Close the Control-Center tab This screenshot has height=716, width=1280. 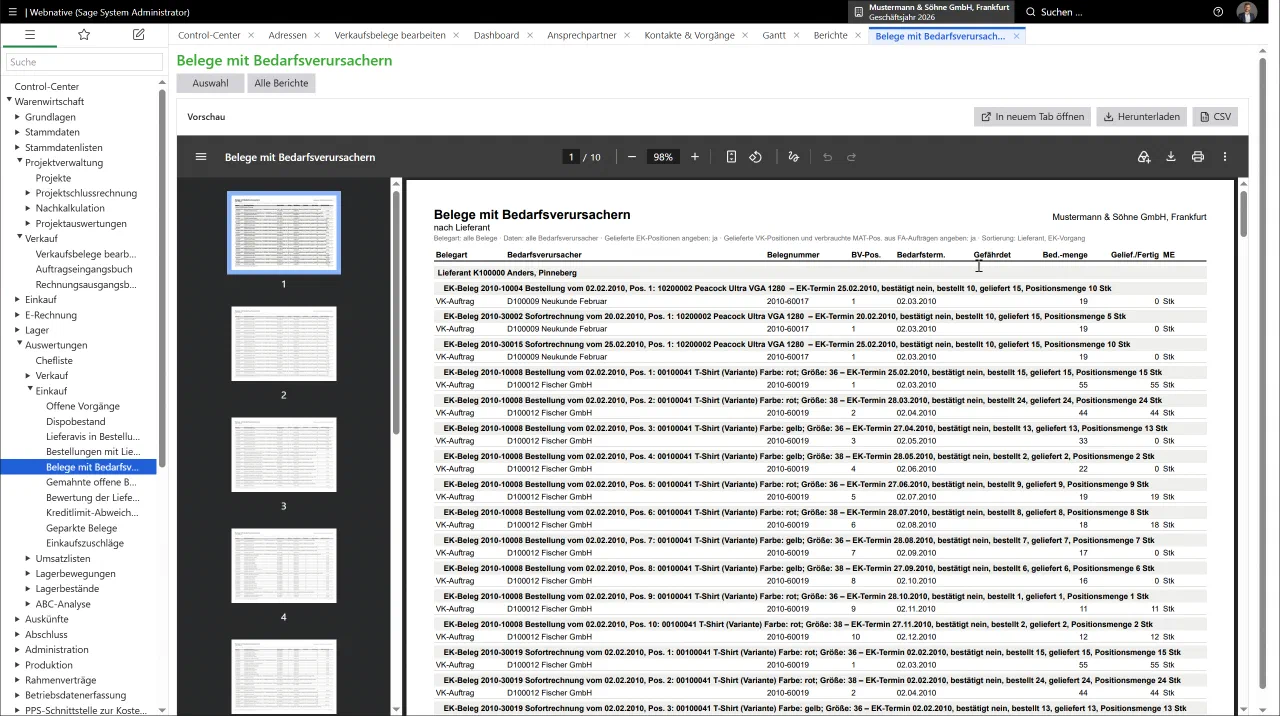pyautogui.click(x=252, y=35)
